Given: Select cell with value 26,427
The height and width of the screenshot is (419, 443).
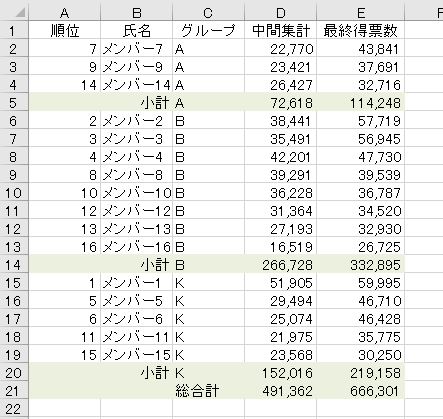Looking at the screenshot, I should 280,85.
